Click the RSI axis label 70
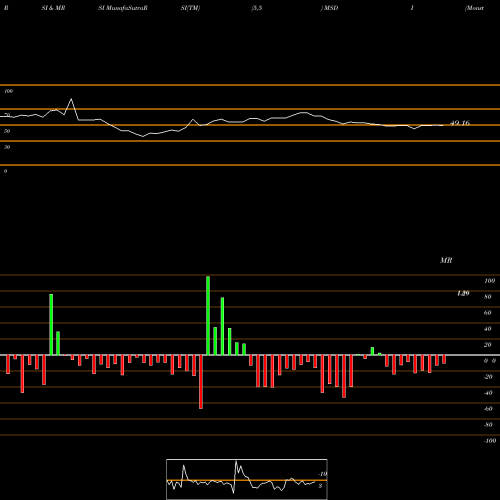Screen dimensions: 500x500 7,115
